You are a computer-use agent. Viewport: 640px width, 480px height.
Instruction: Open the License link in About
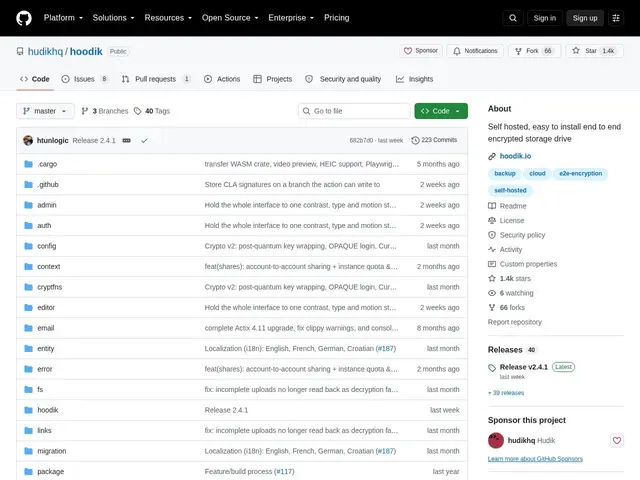(506, 220)
